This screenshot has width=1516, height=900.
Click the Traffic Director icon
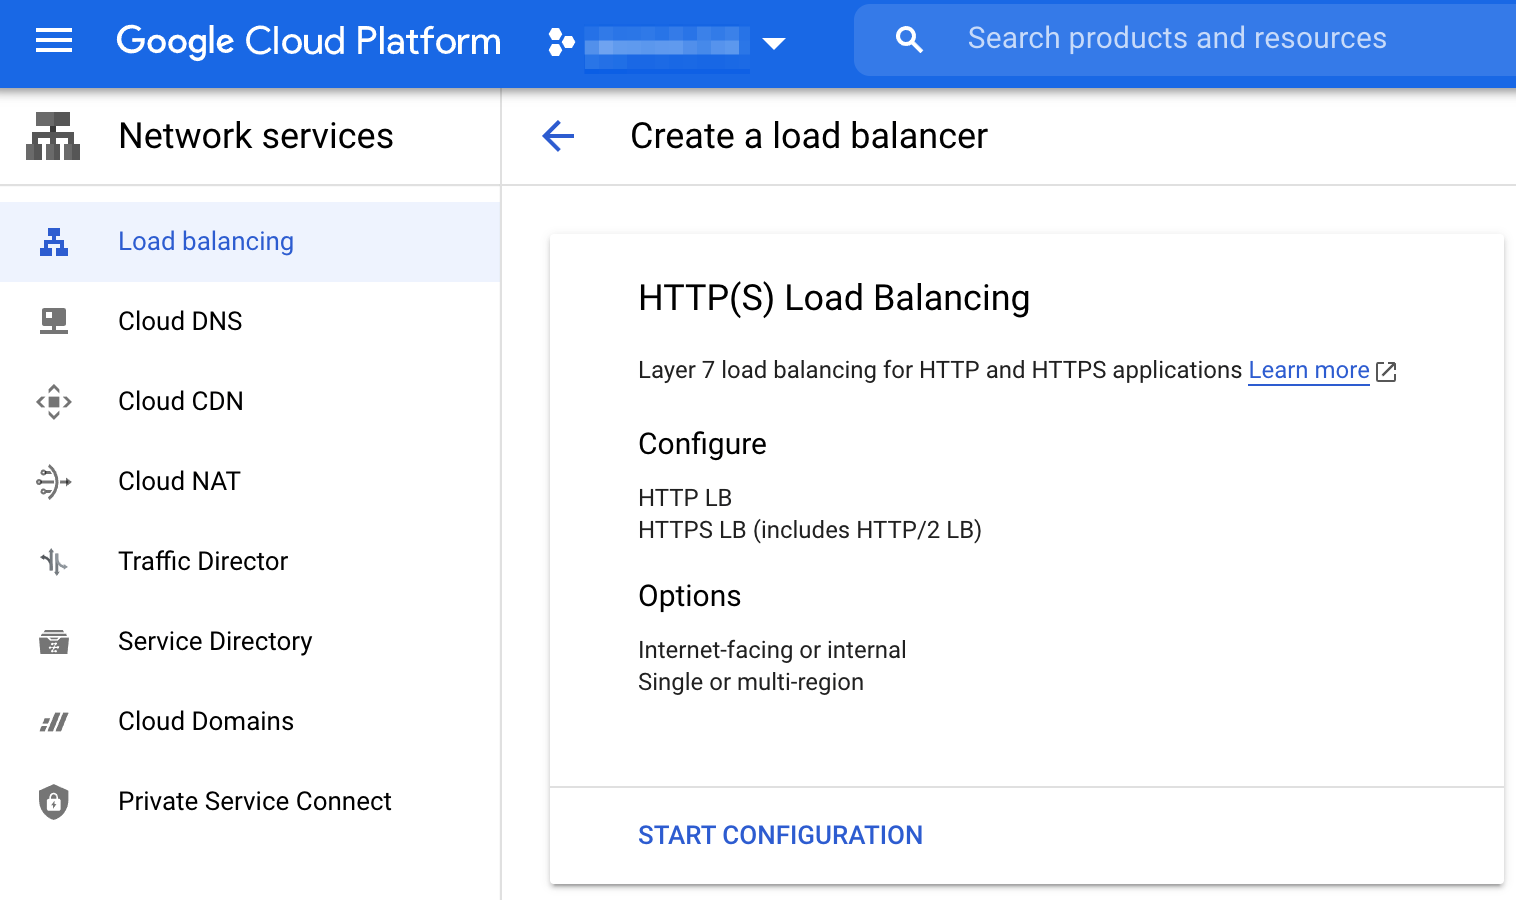[x=54, y=561]
